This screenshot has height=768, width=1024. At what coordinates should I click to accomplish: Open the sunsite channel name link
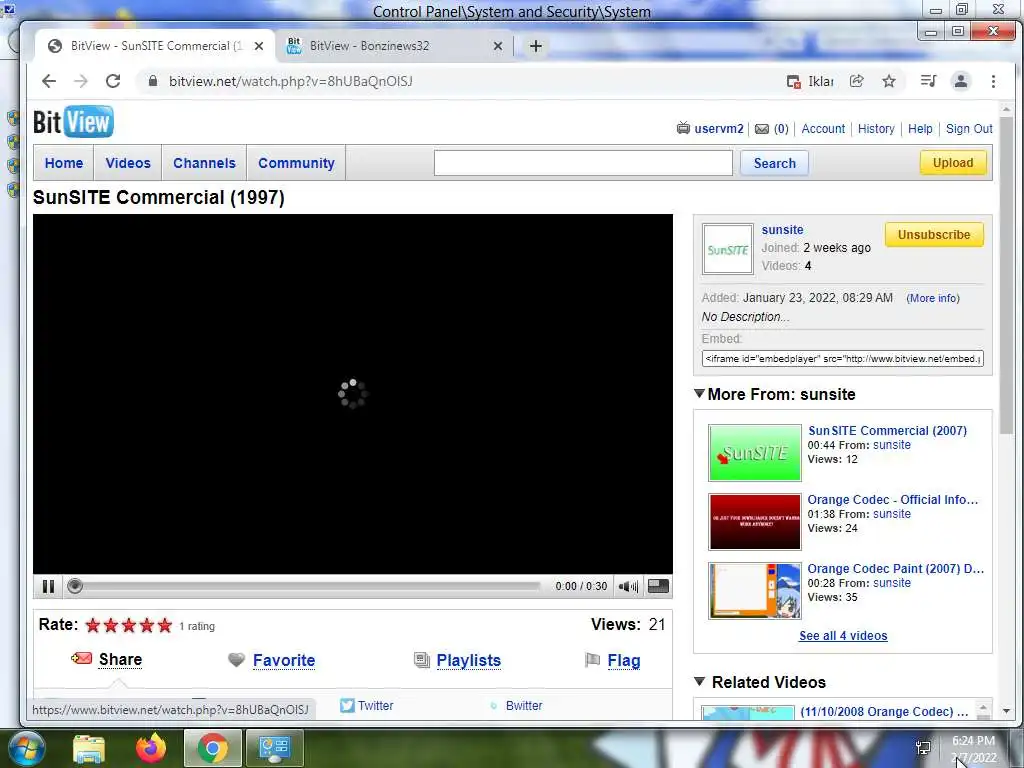click(x=782, y=230)
